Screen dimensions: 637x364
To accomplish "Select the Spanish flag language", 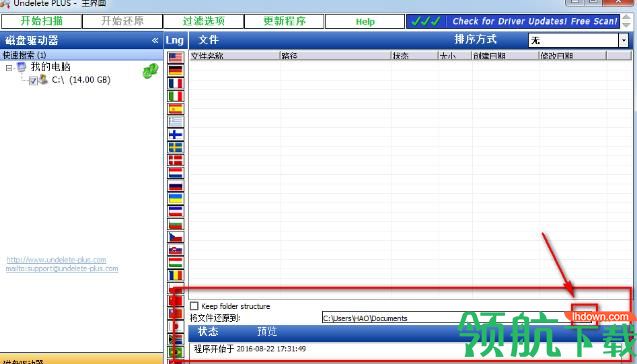I will tap(176, 109).
